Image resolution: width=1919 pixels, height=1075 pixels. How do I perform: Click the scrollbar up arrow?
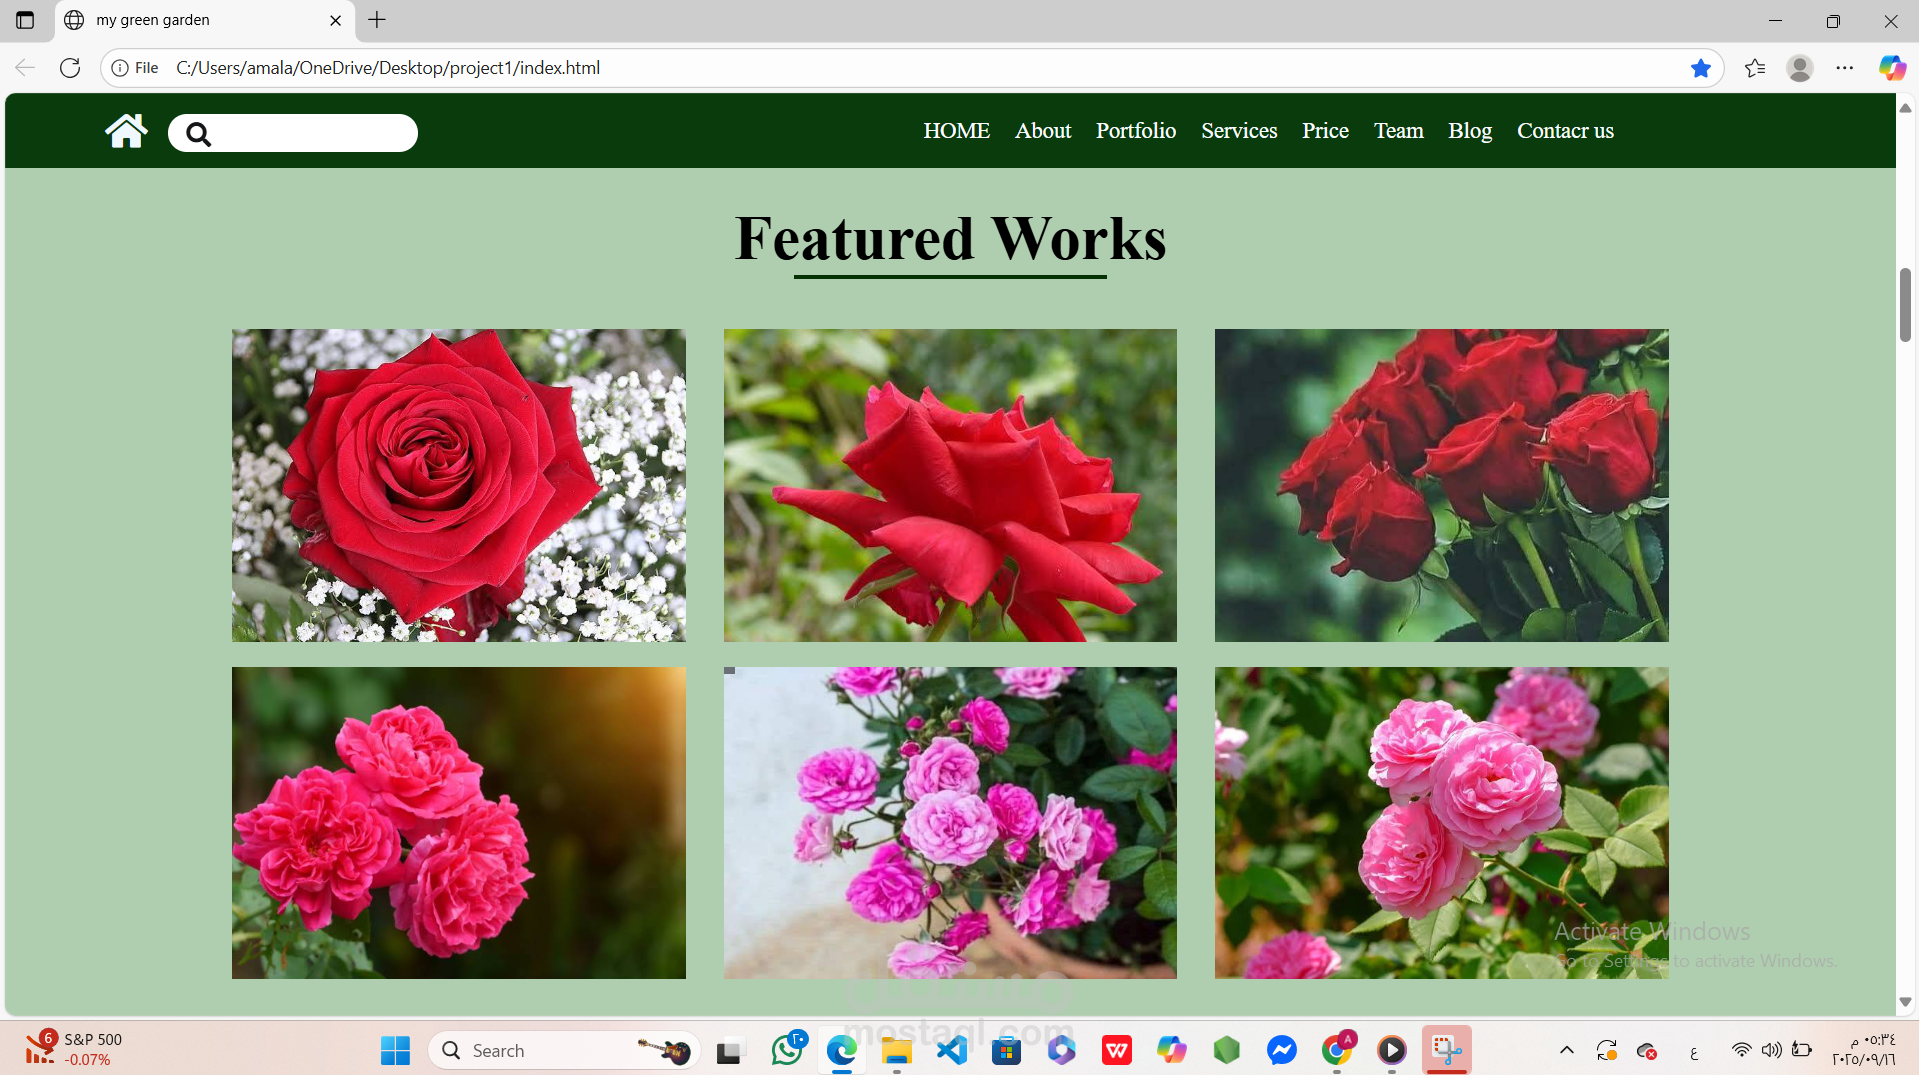click(x=1905, y=107)
